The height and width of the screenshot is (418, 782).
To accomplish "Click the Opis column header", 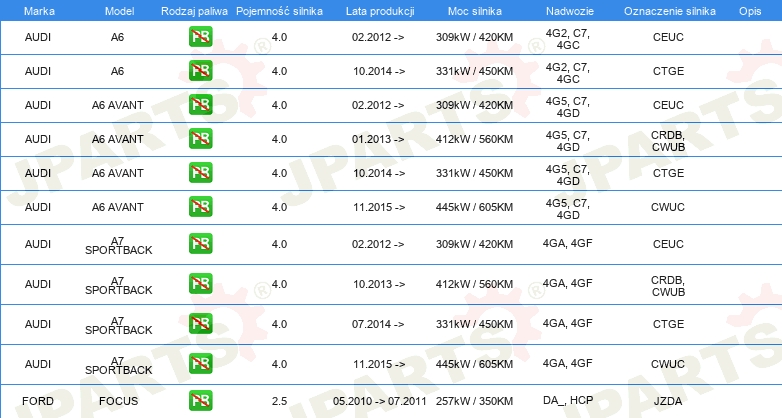I will point(749,10).
